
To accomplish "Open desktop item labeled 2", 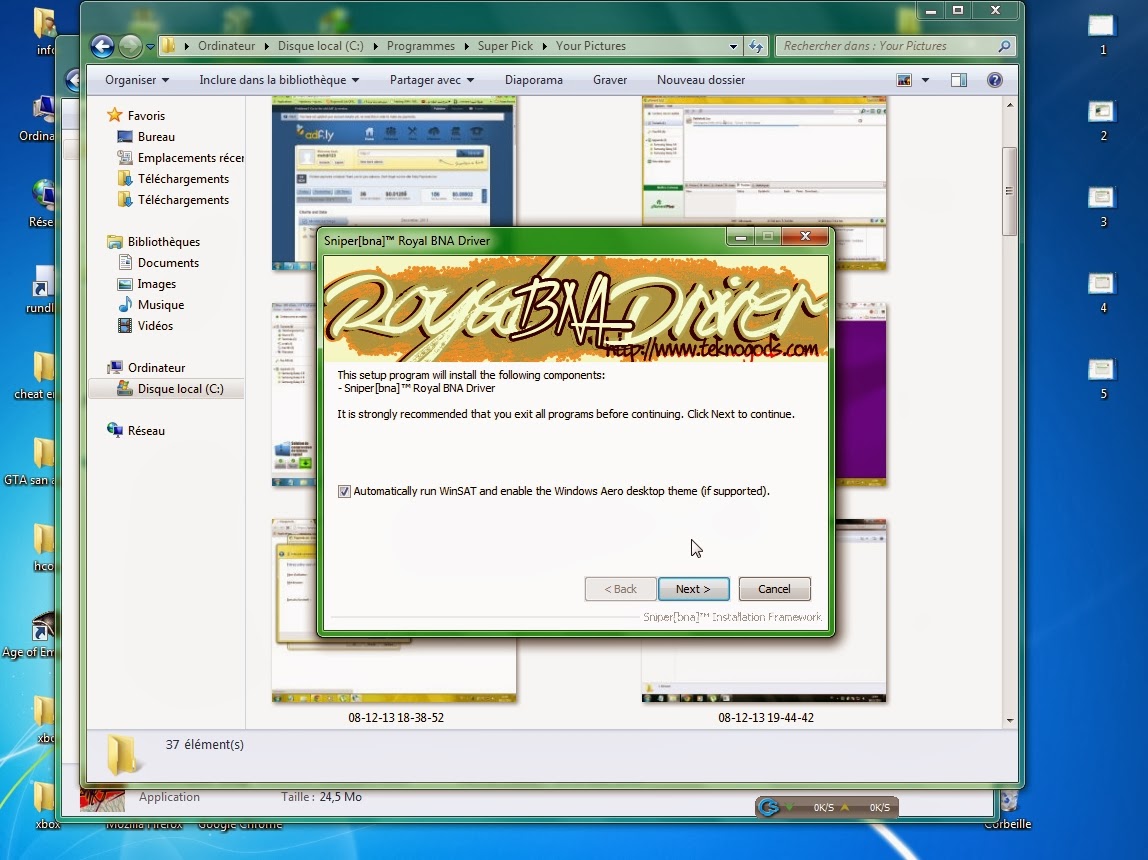I will [x=1102, y=120].
